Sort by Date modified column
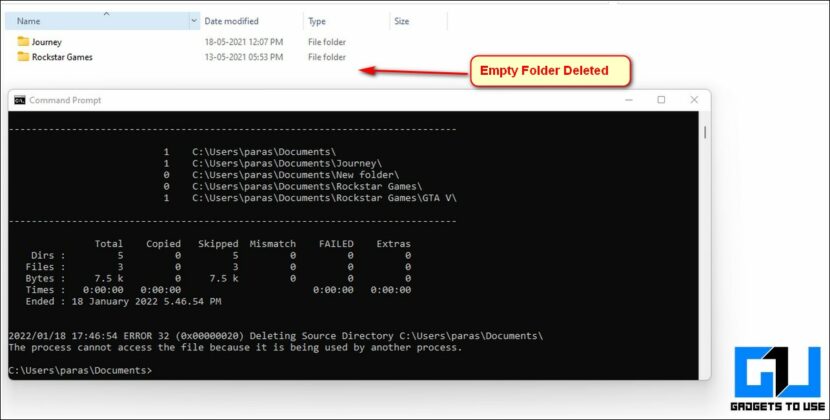 coord(251,21)
